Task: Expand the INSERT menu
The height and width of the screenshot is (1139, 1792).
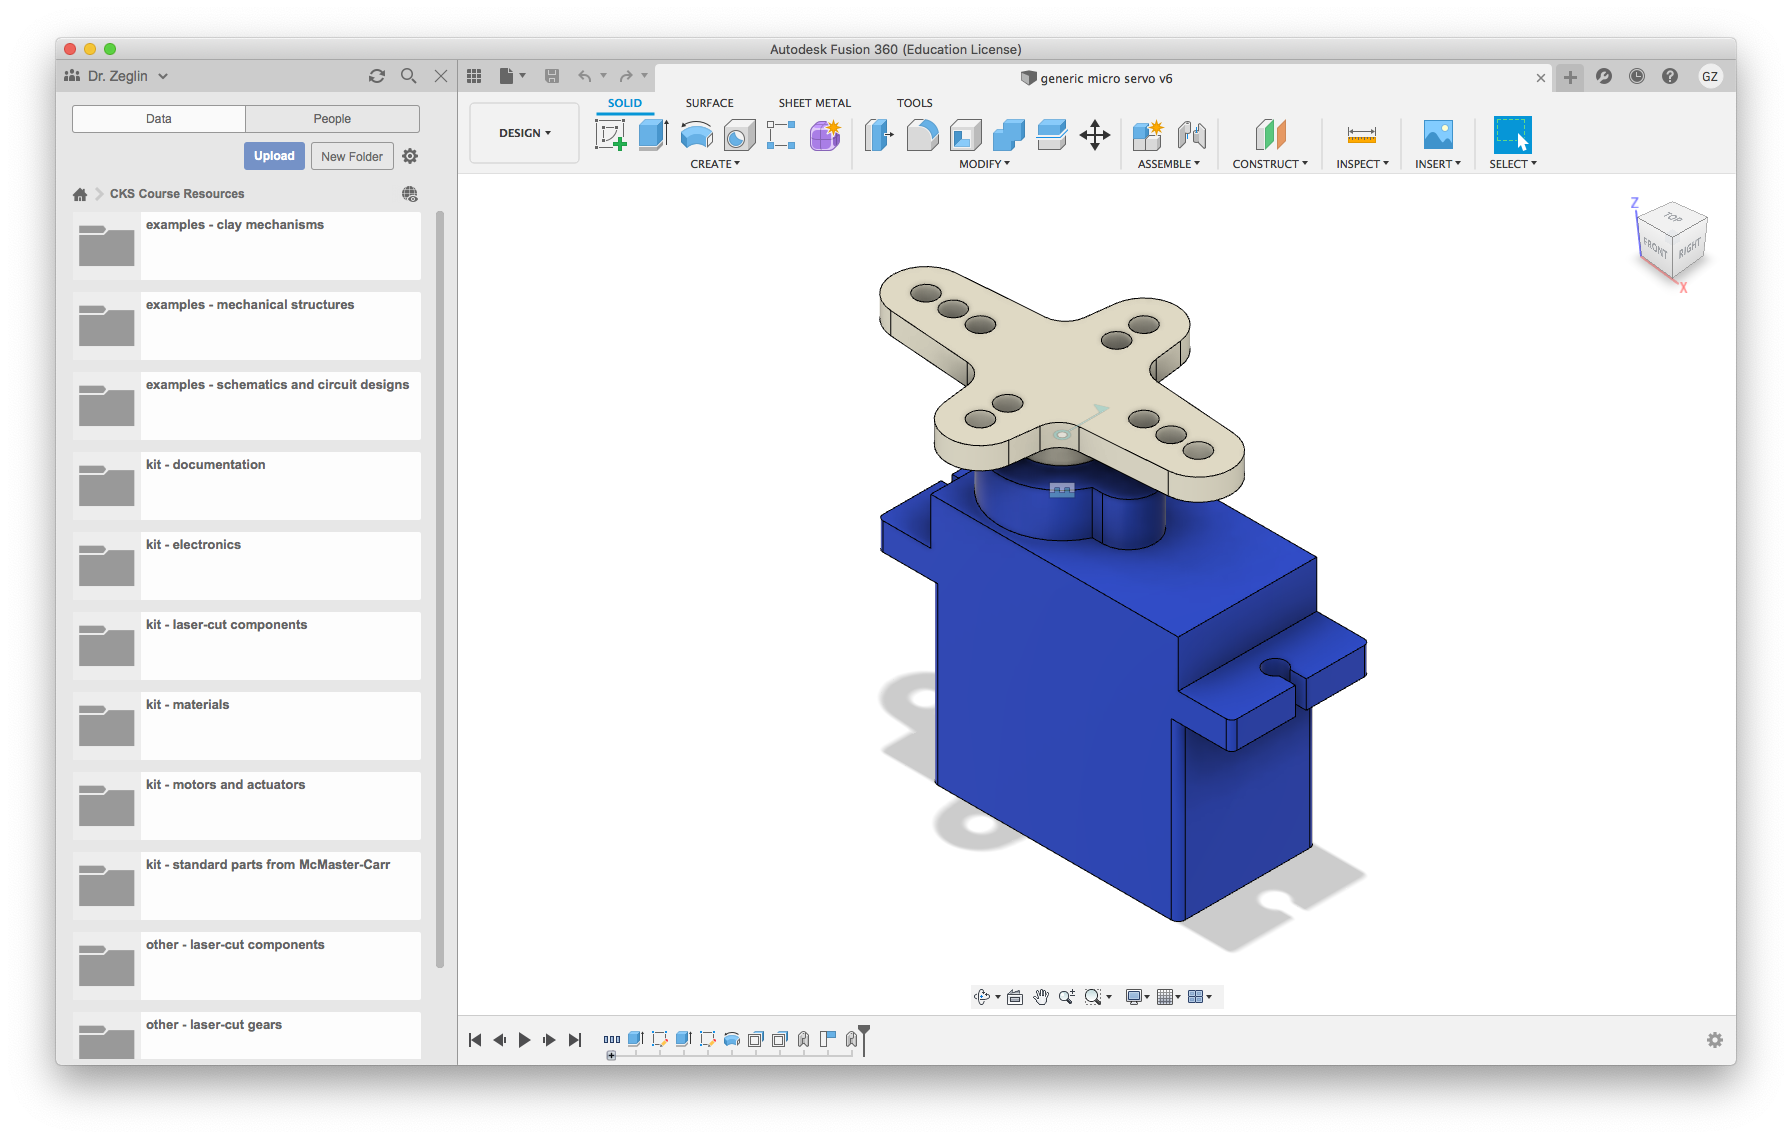Action: (x=1438, y=164)
